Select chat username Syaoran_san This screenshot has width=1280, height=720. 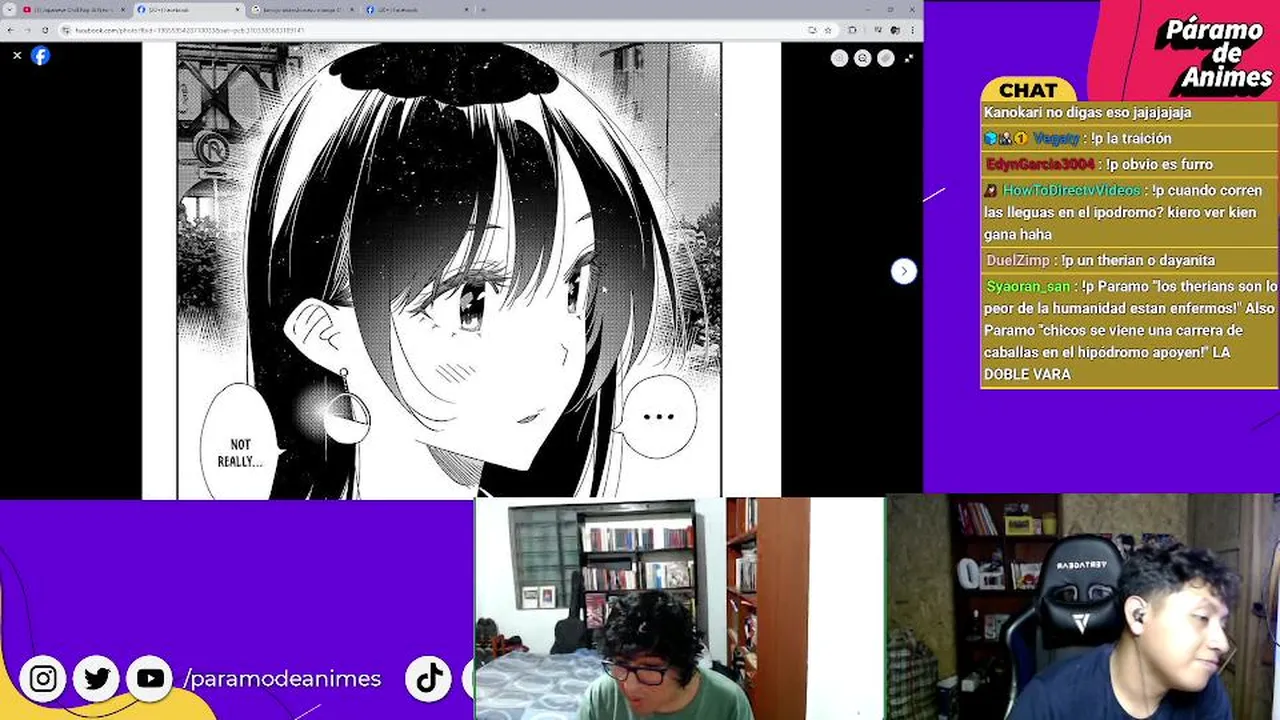[1028, 286]
